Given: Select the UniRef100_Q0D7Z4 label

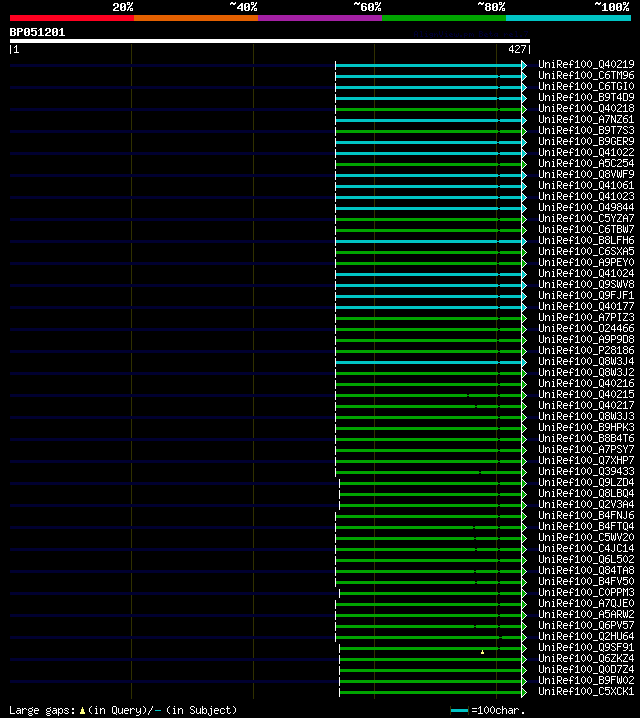Looking at the screenshot, I should [x=586, y=669].
